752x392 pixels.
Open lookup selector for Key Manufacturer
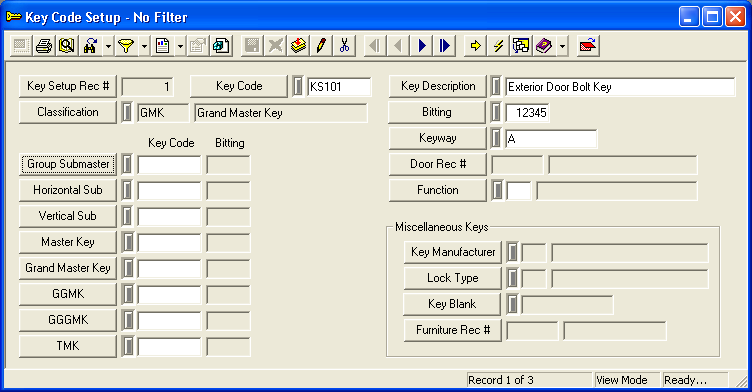point(513,252)
